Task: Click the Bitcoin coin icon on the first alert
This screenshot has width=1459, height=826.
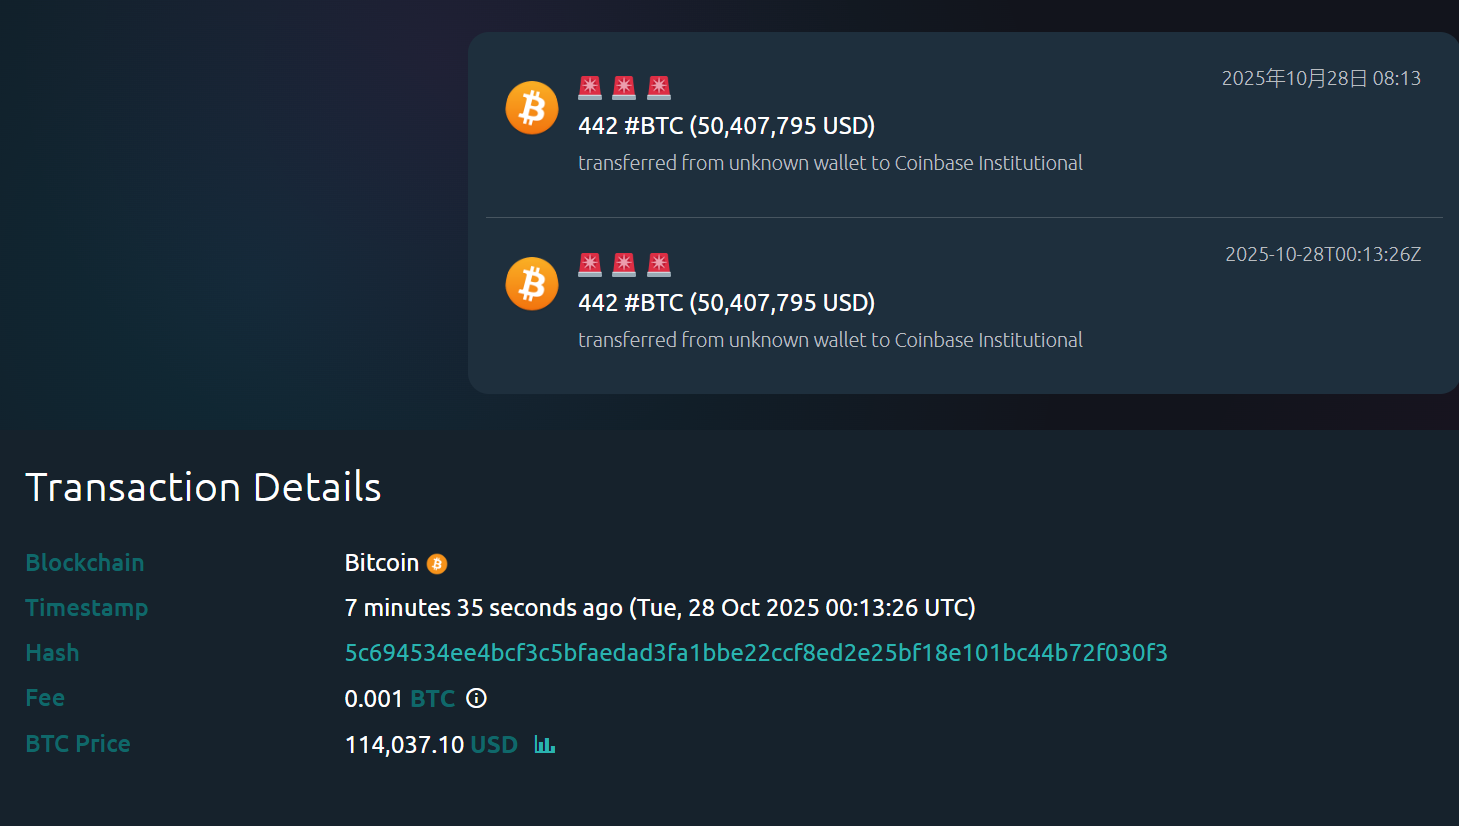Action: click(531, 107)
